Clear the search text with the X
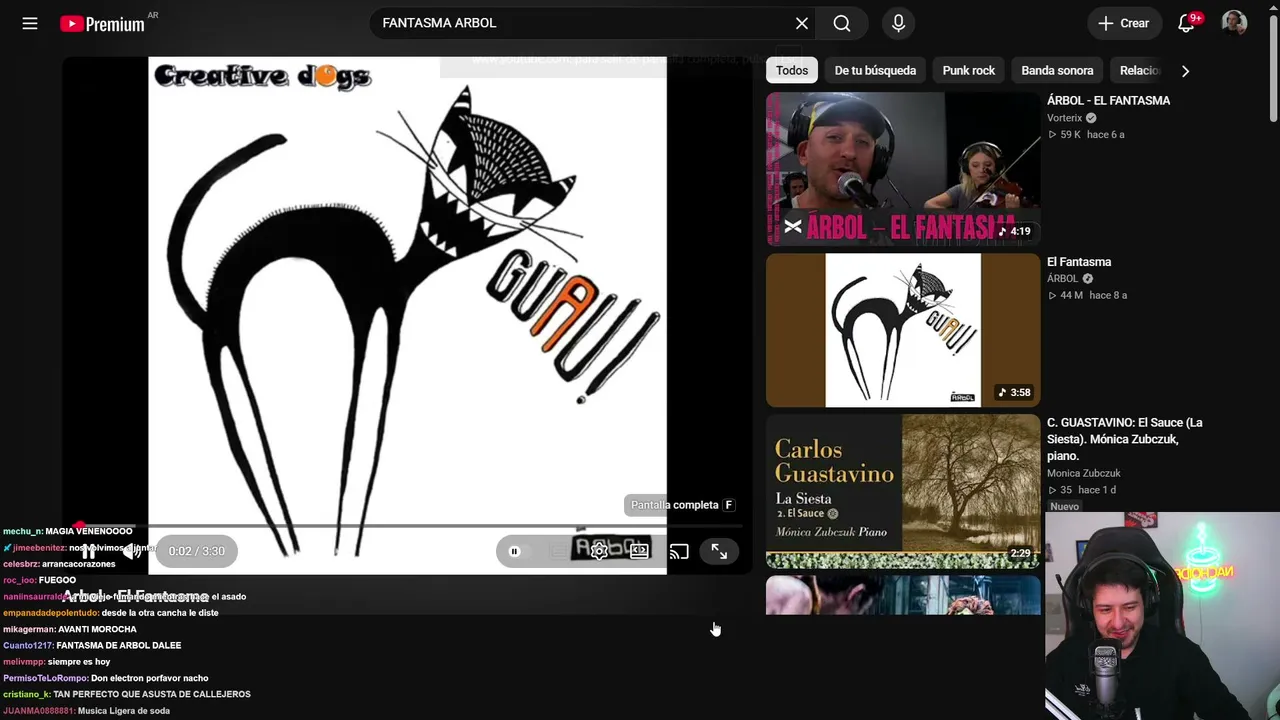1280x720 pixels. (802, 23)
